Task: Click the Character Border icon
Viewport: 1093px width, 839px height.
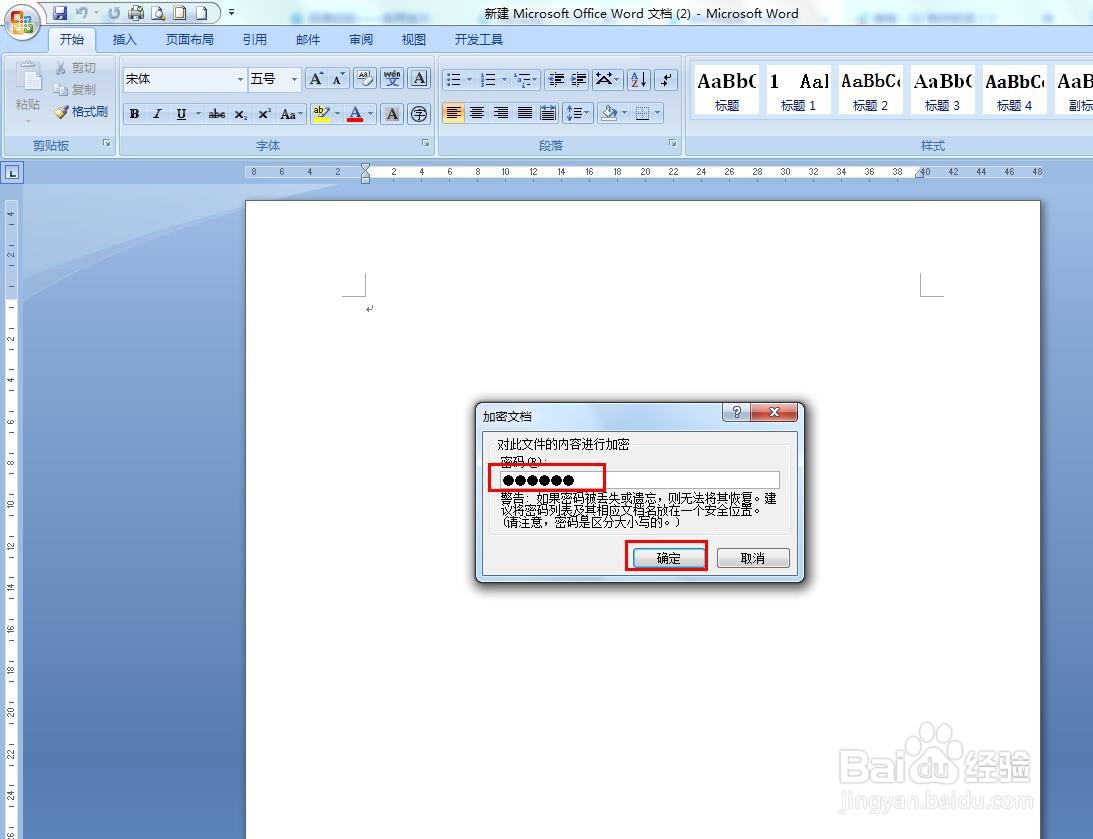Action: 419,79
